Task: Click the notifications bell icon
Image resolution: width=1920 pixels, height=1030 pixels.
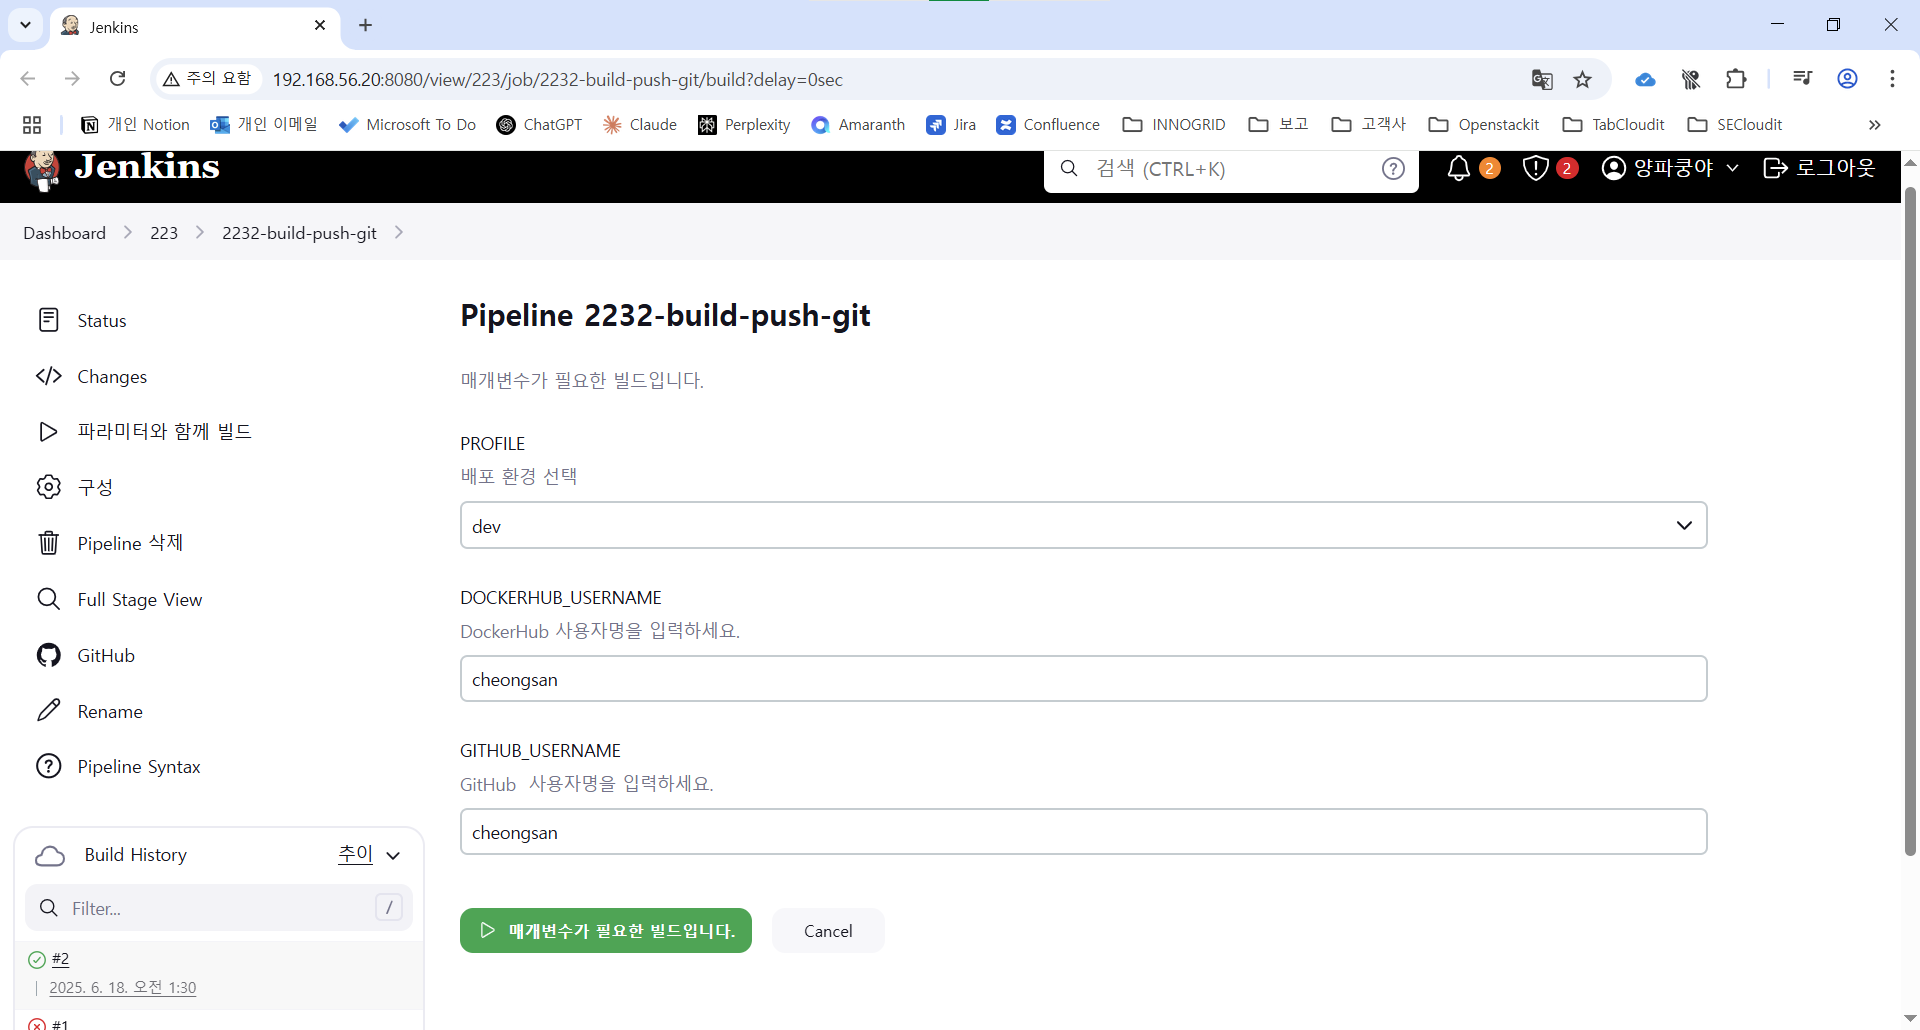Action: 1459,169
